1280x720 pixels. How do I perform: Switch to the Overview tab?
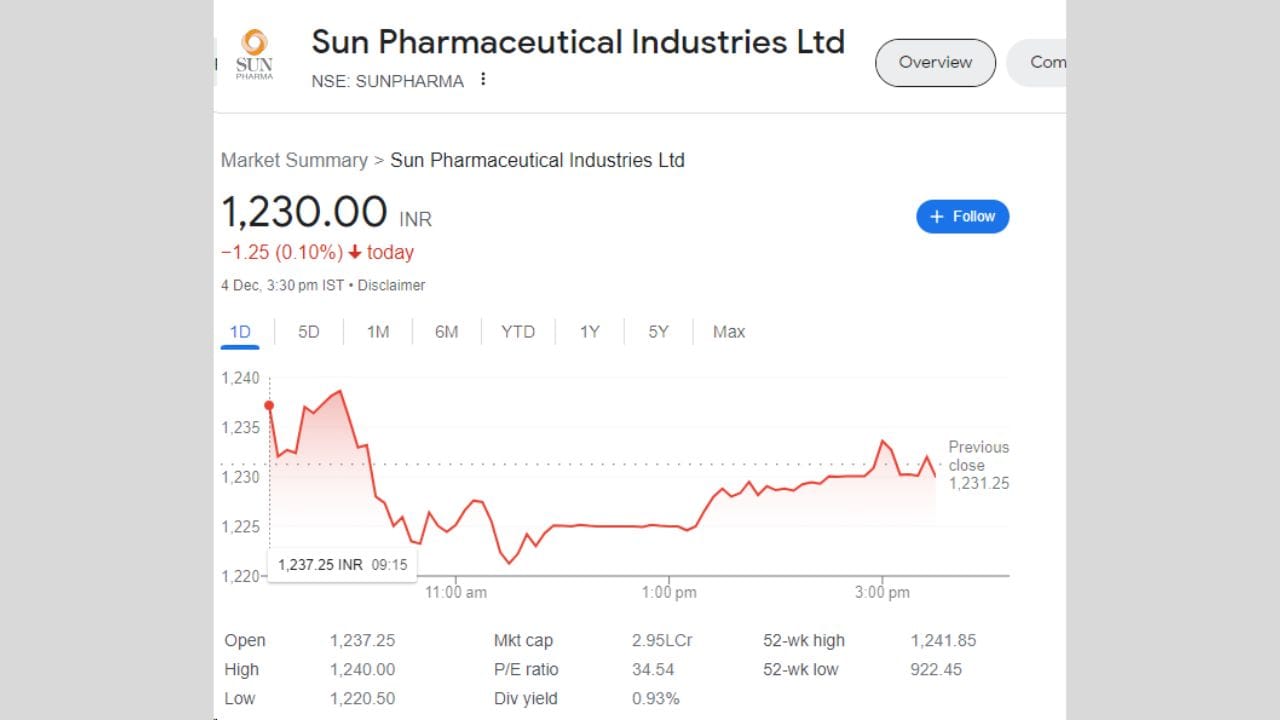pyautogui.click(x=934, y=62)
